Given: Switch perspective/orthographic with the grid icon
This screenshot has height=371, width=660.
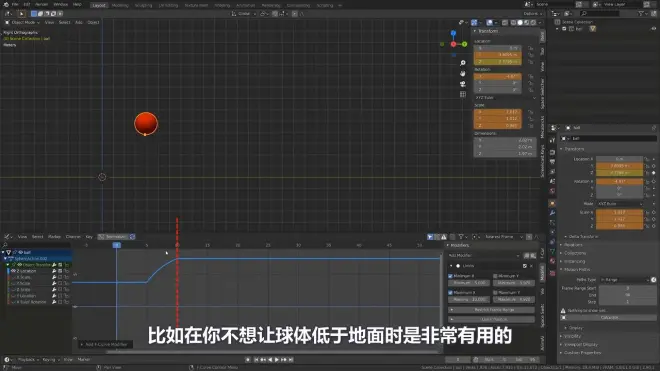Looking at the screenshot, I should point(463,94).
